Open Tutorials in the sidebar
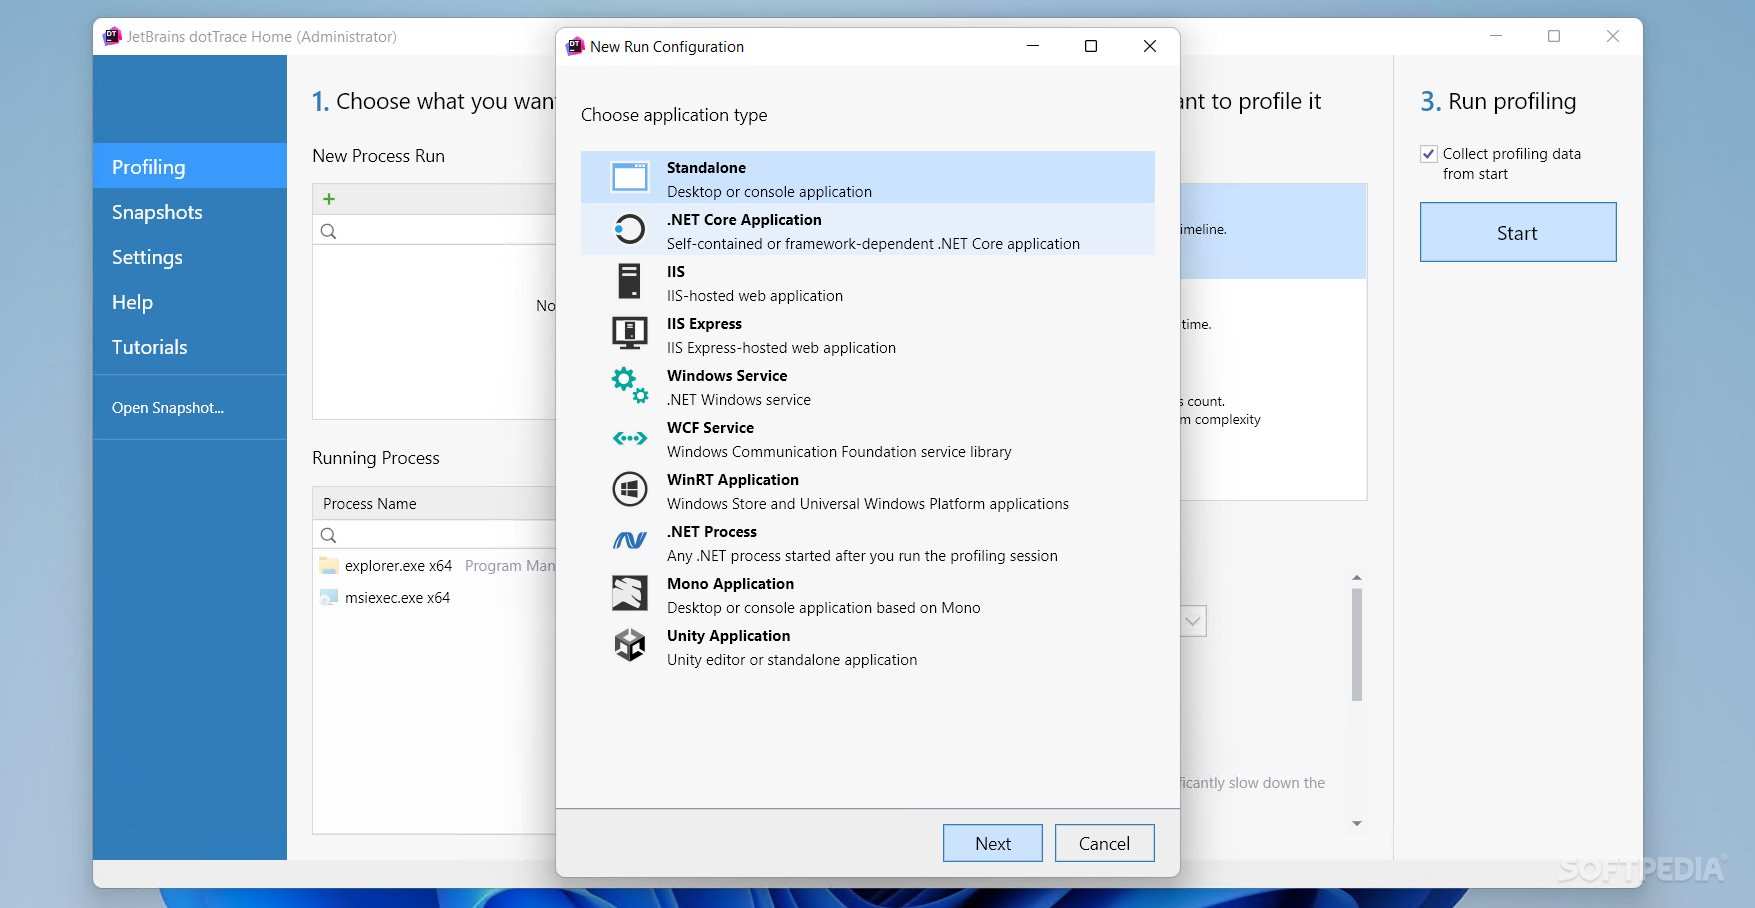 coord(190,347)
